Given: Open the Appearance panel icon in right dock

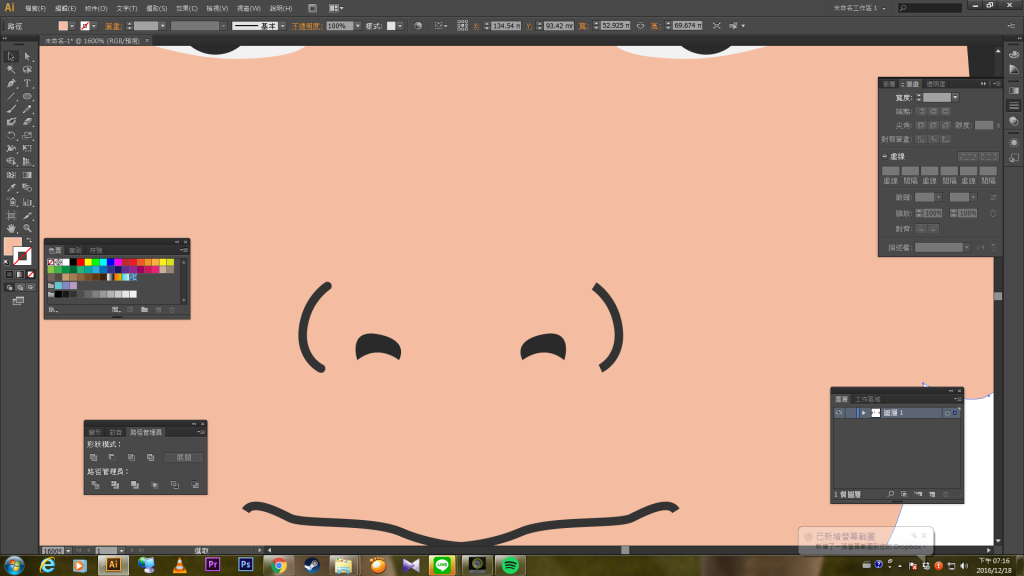Looking at the screenshot, I should 1014,142.
